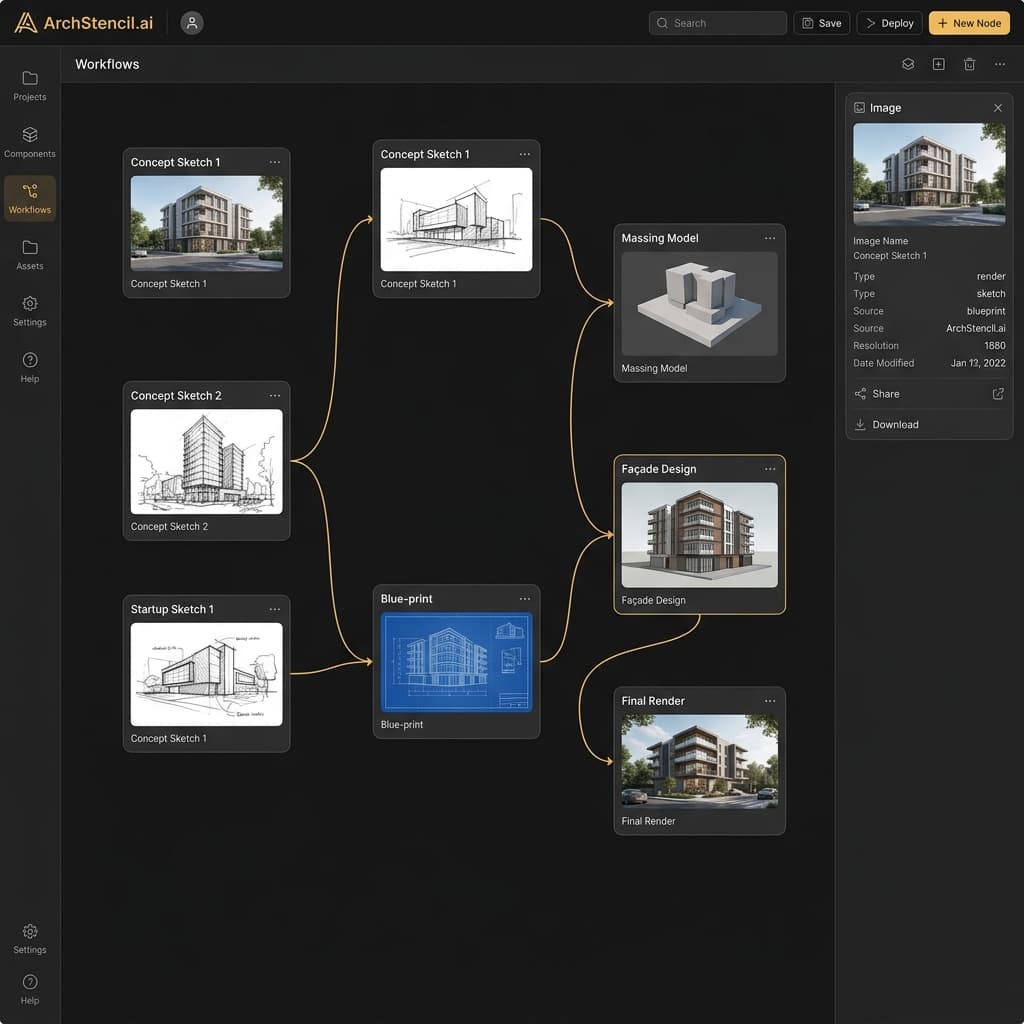Click the trash icon to delete the selection
The image size is (1024, 1024).
[x=968, y=63]
